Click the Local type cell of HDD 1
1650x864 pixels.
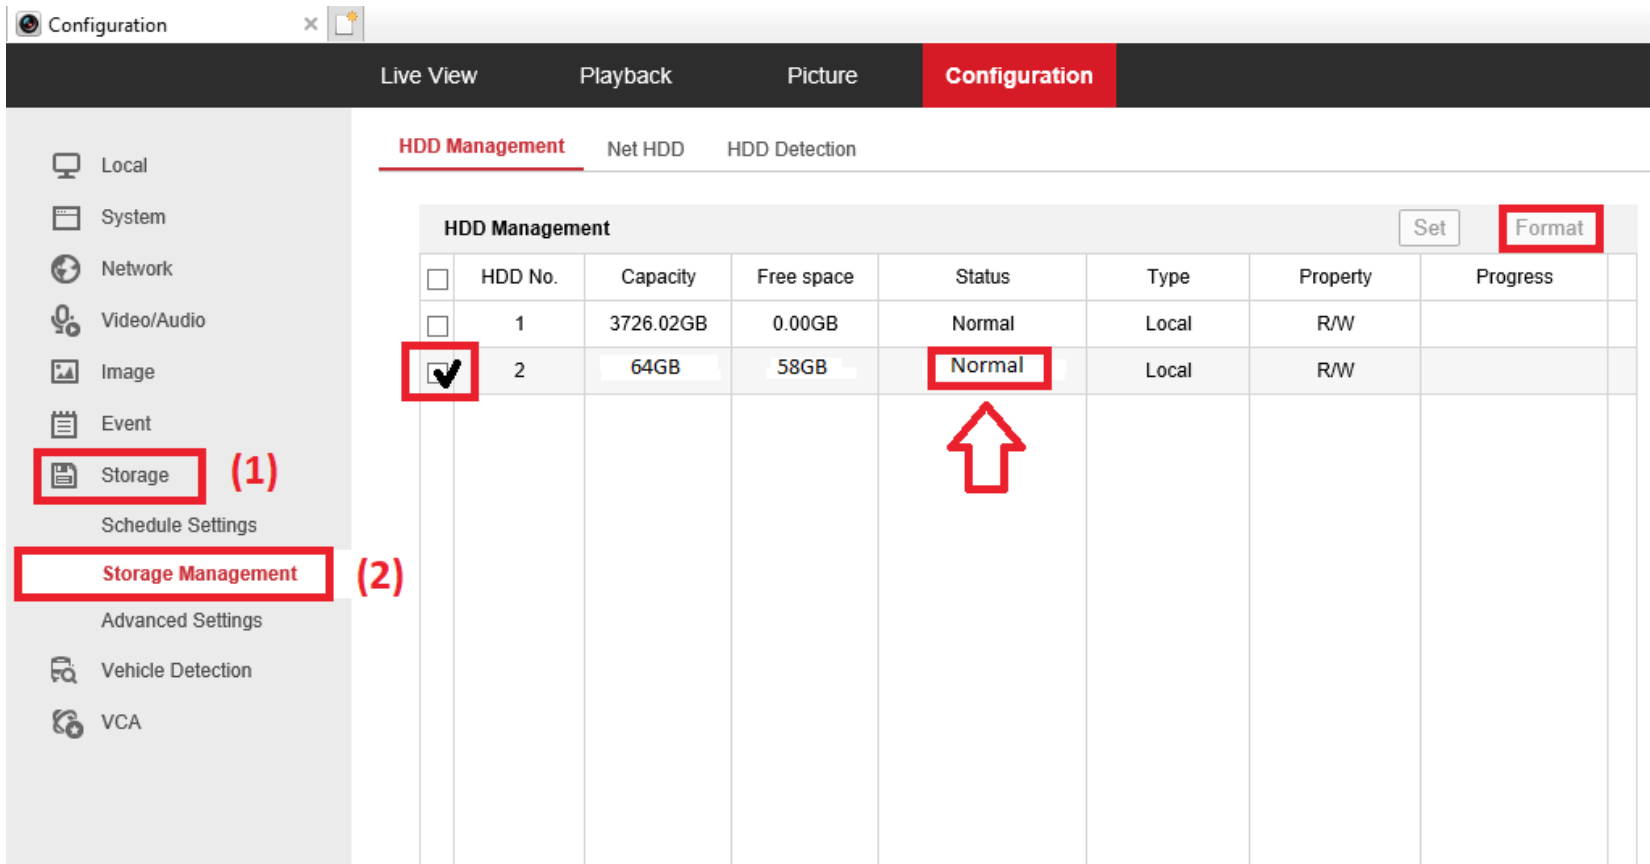[1168, 324]
